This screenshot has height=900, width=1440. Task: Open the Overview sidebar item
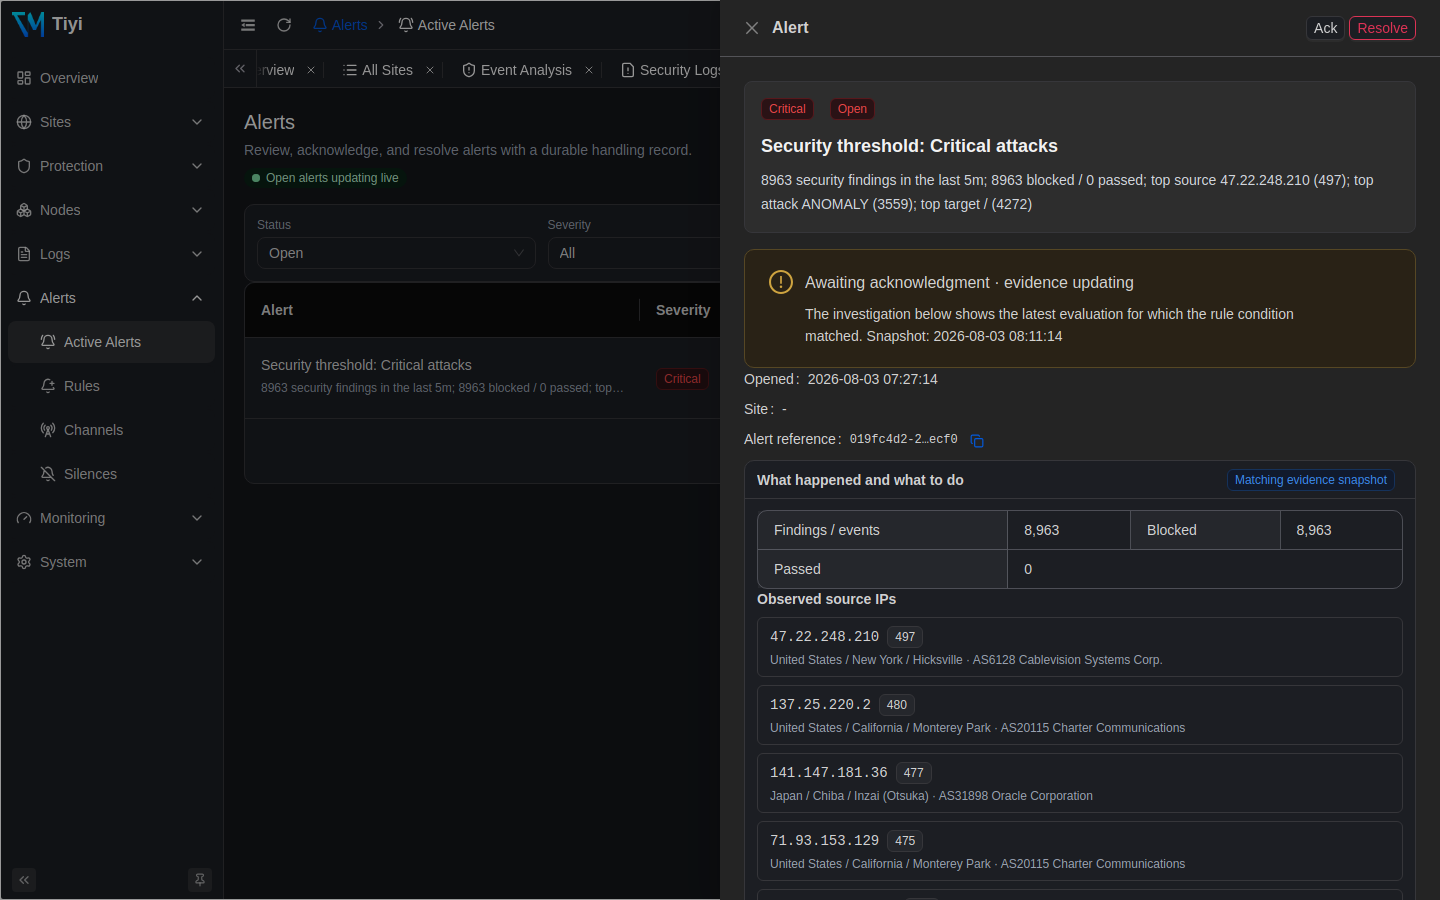(x=111, y=78)
